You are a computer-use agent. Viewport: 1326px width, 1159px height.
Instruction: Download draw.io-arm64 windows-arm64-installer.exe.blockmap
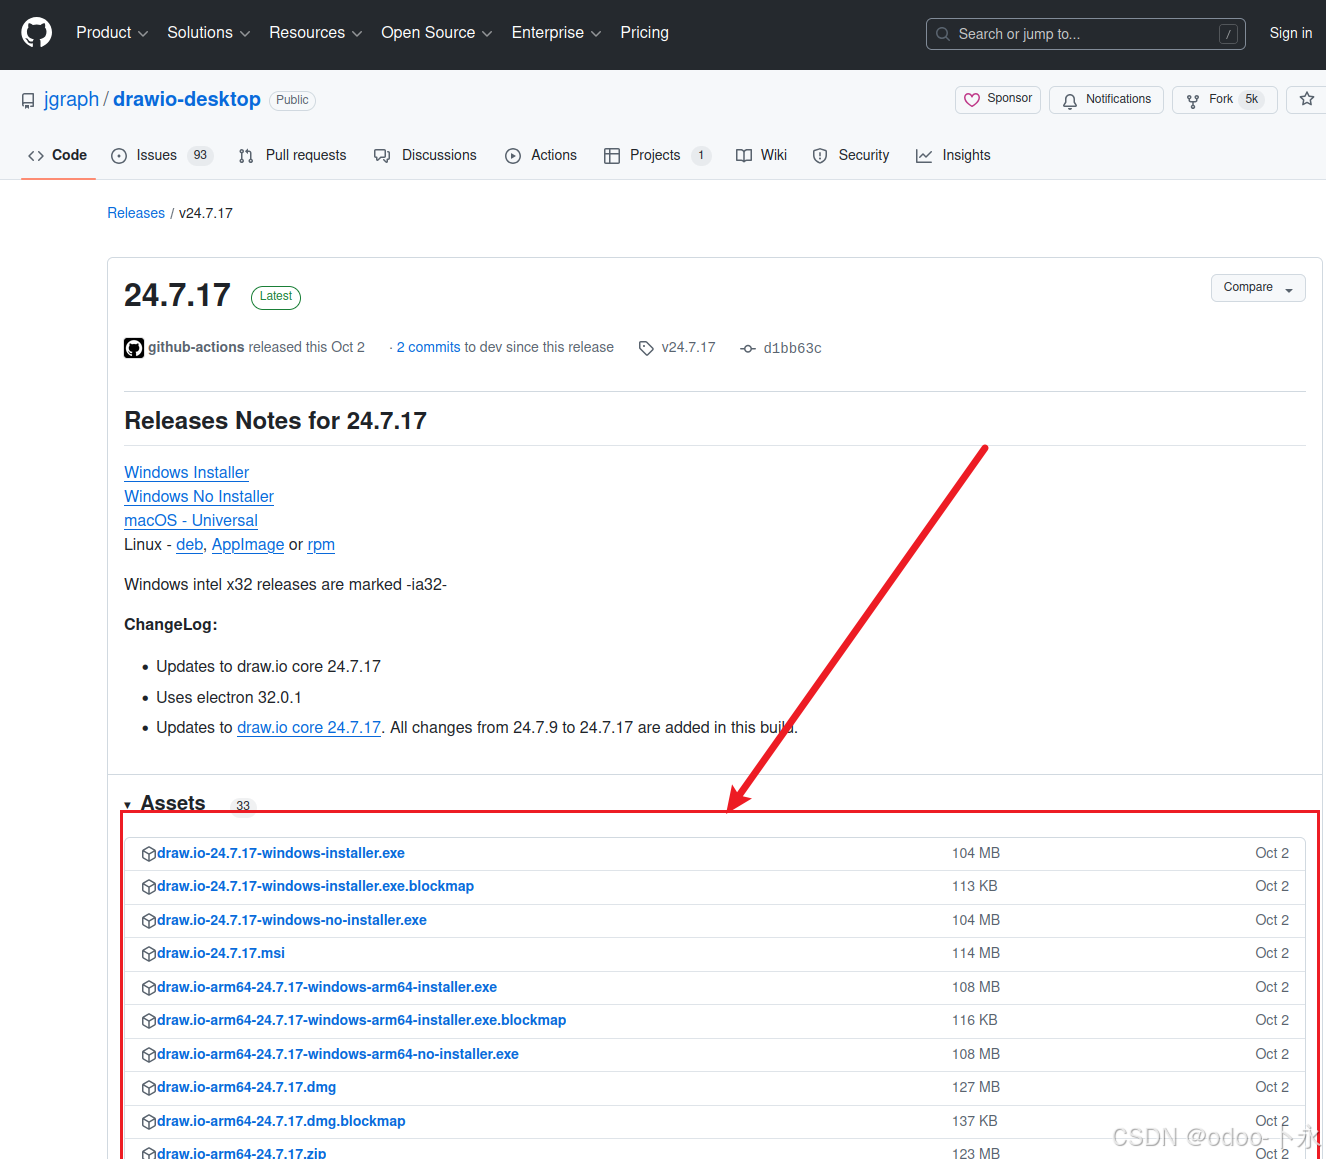[361, 1020]
